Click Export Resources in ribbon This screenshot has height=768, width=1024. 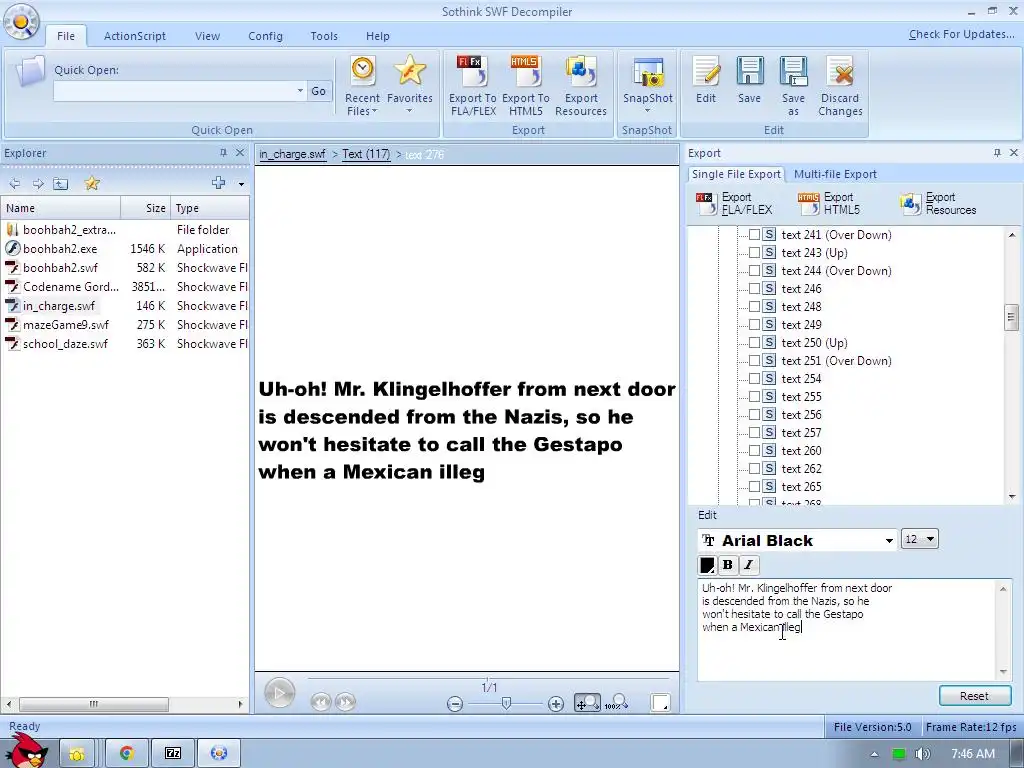click(581, 87)
